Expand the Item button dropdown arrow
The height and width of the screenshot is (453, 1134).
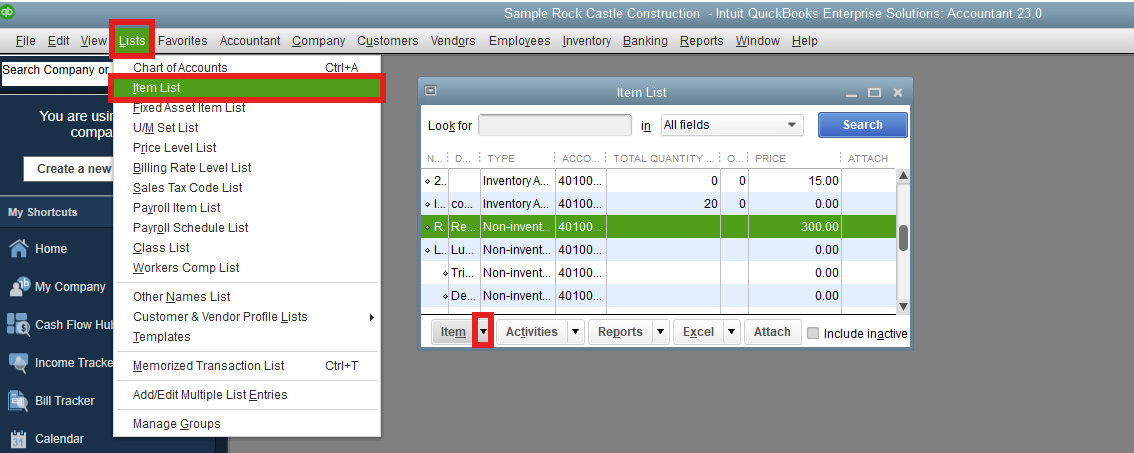pyautogui.click(x=483, y=332)
